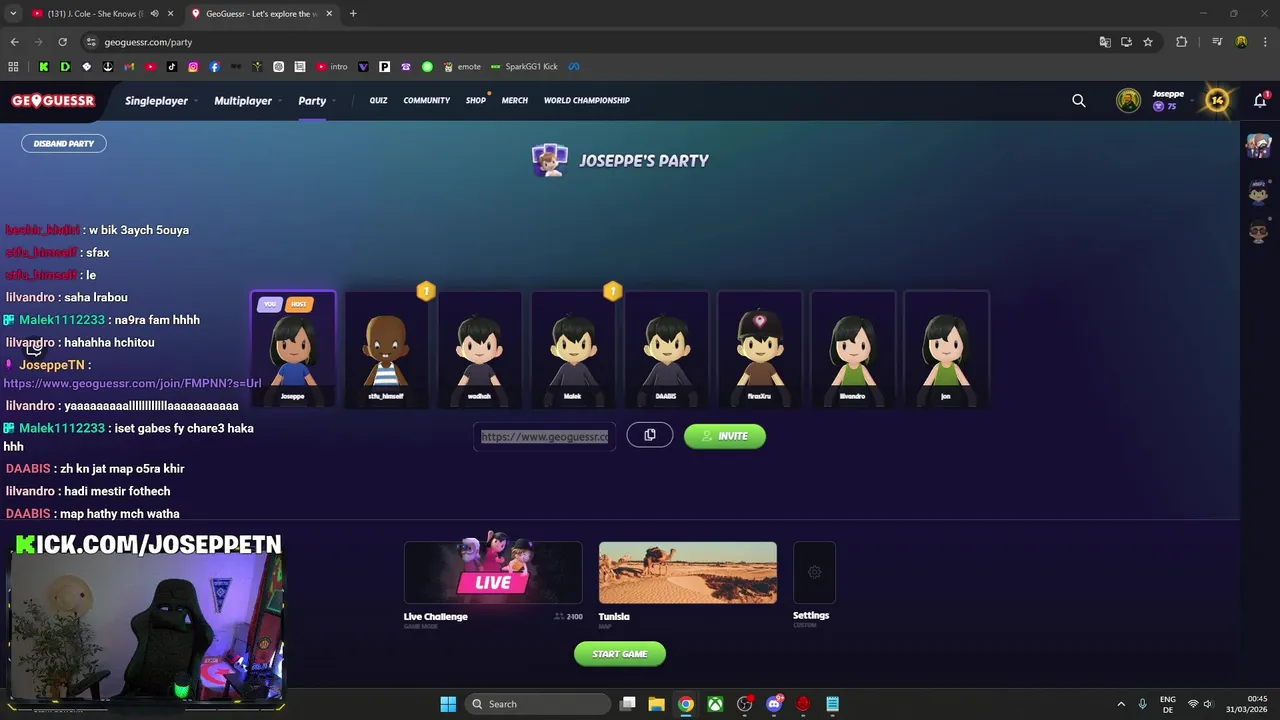
Task: Copy the party invite link icon
Action: point(650,435)
